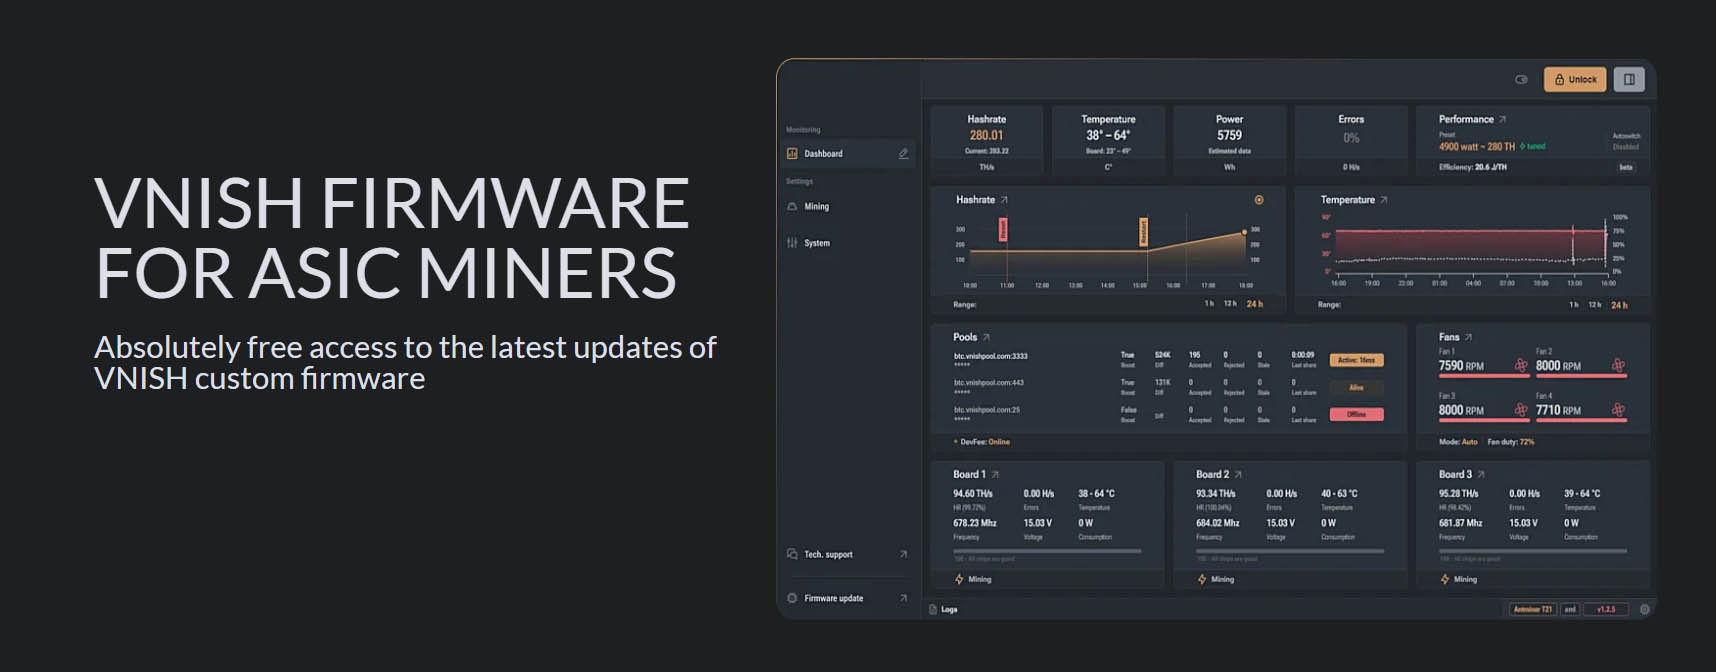
Task: Click pool address btc.vnishpool.com:443
Action: point(988,383)
